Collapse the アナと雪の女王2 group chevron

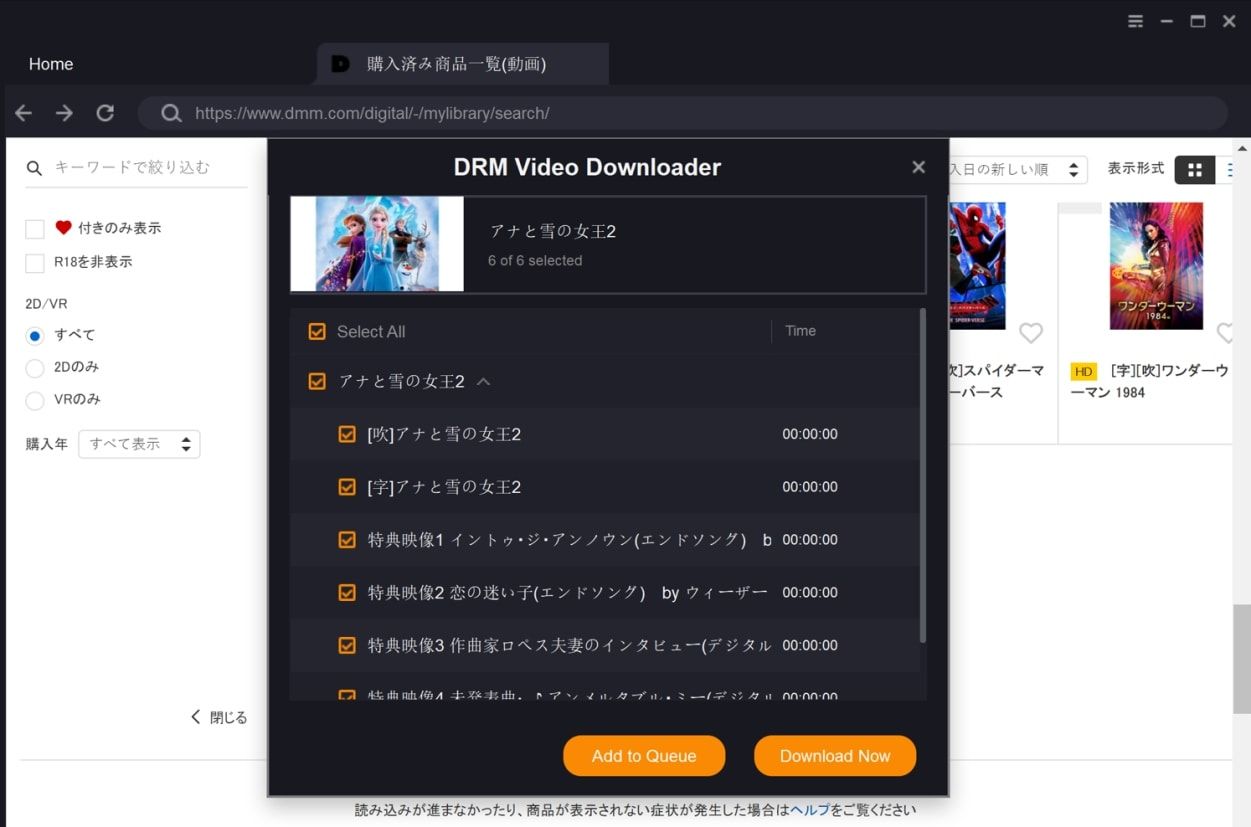point(483,381)
